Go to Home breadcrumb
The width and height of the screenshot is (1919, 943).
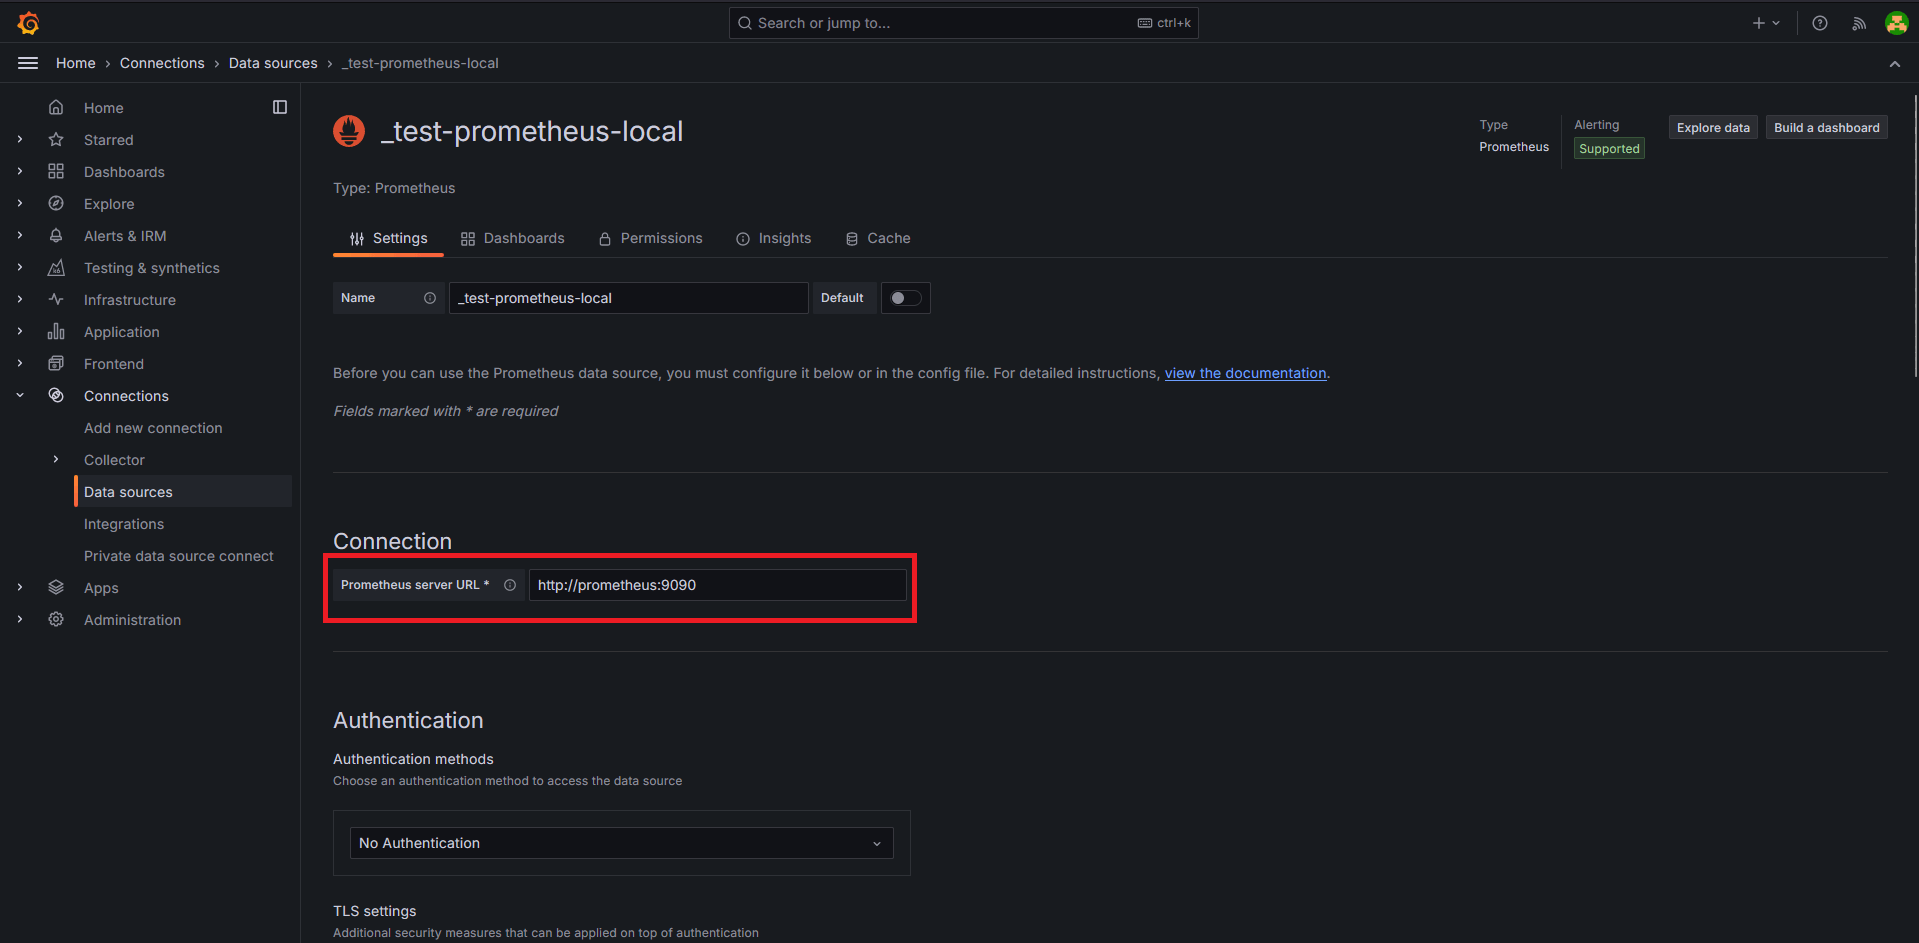tap(76, 63)
